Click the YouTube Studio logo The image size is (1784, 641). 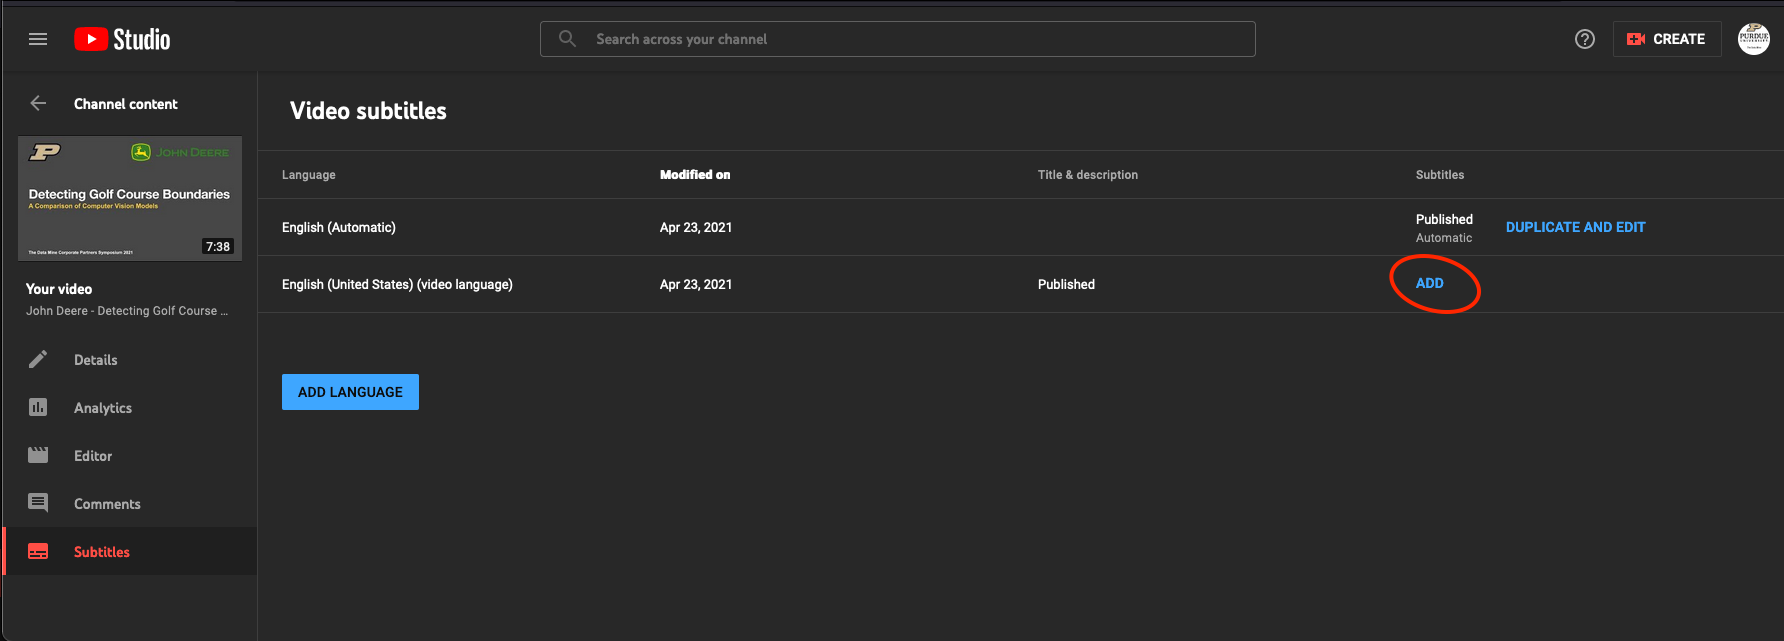click(x=122, y=39)
